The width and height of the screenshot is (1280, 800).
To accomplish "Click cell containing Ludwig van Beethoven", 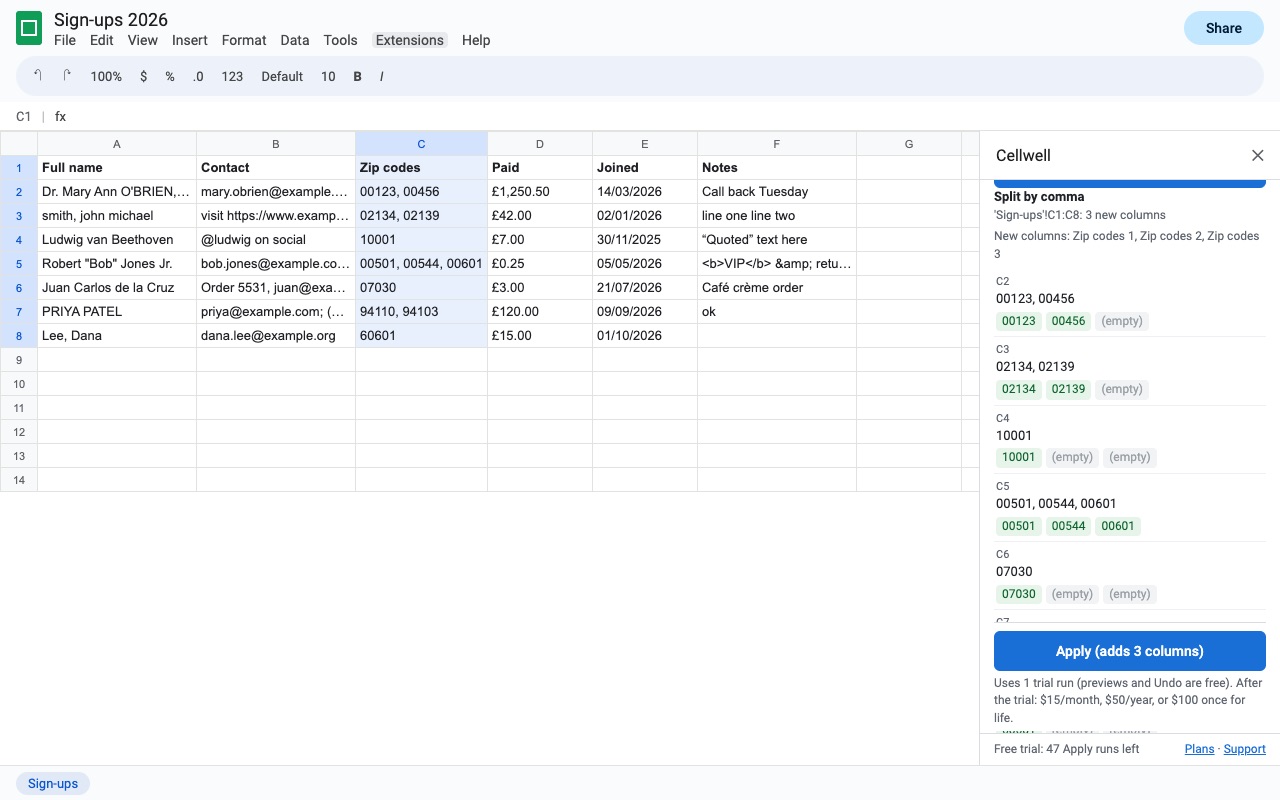I will 117,240.
